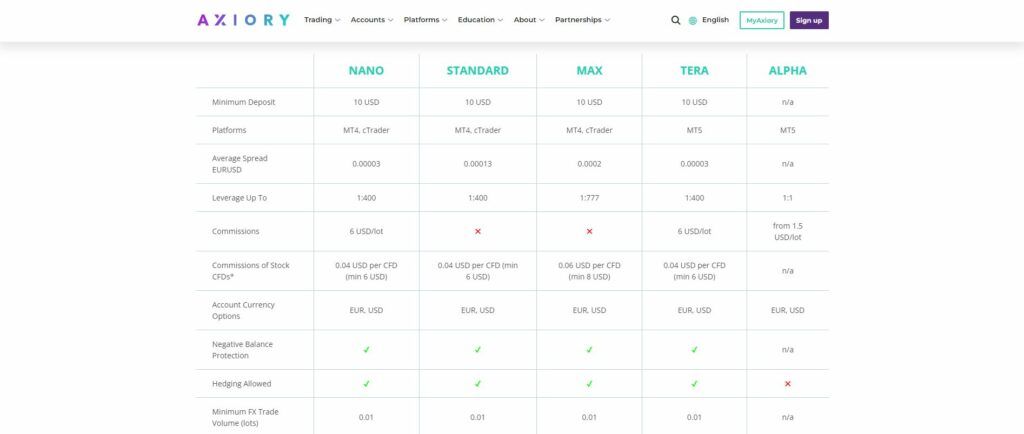Image resolution: width=1024 pixels, height=434 pixels.
Task: Click Tera Negative Balance Protection checkmark
Action: 694,350
